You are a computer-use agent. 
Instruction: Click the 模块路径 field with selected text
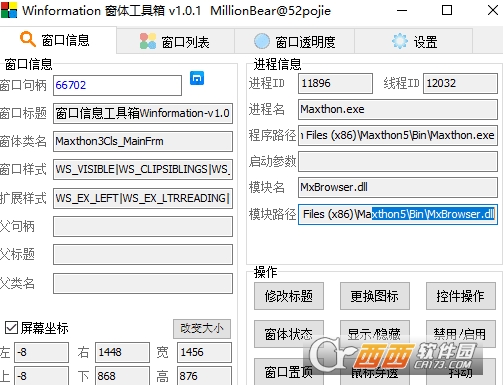point(398,214)
